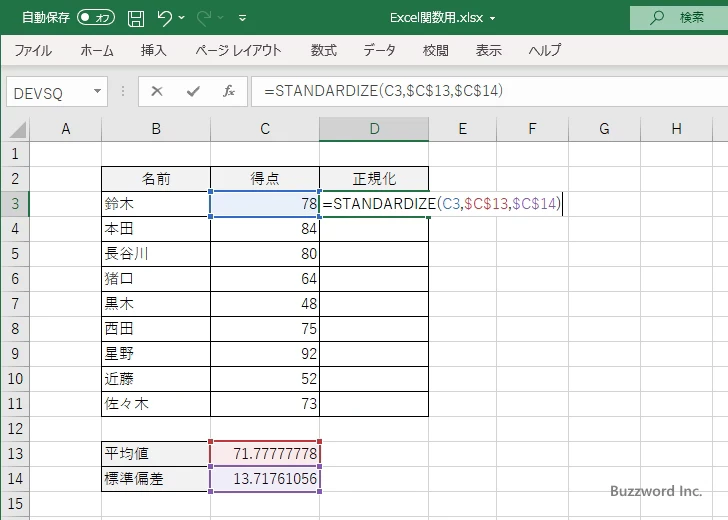Click the 検索 search box

point(679,18)
